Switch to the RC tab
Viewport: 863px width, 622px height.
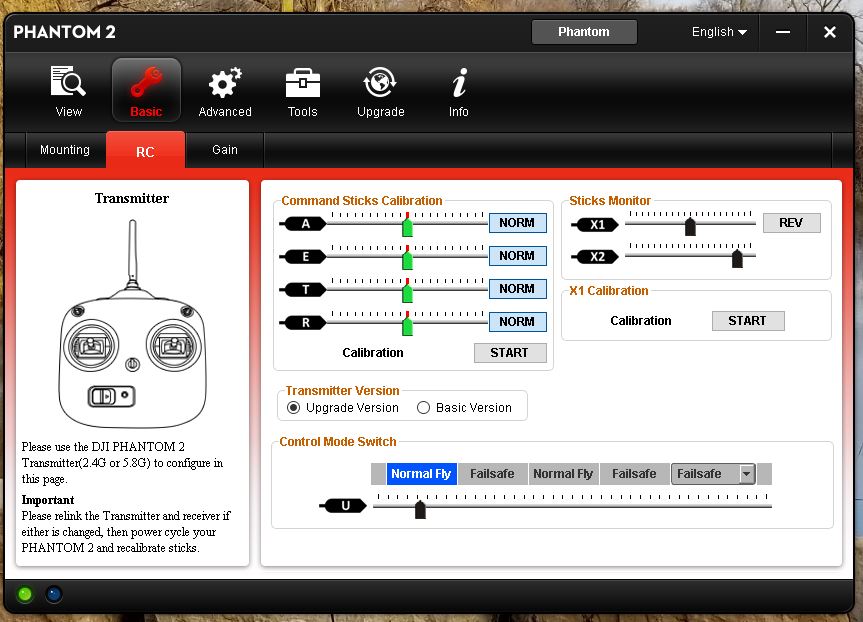(145, 151)
